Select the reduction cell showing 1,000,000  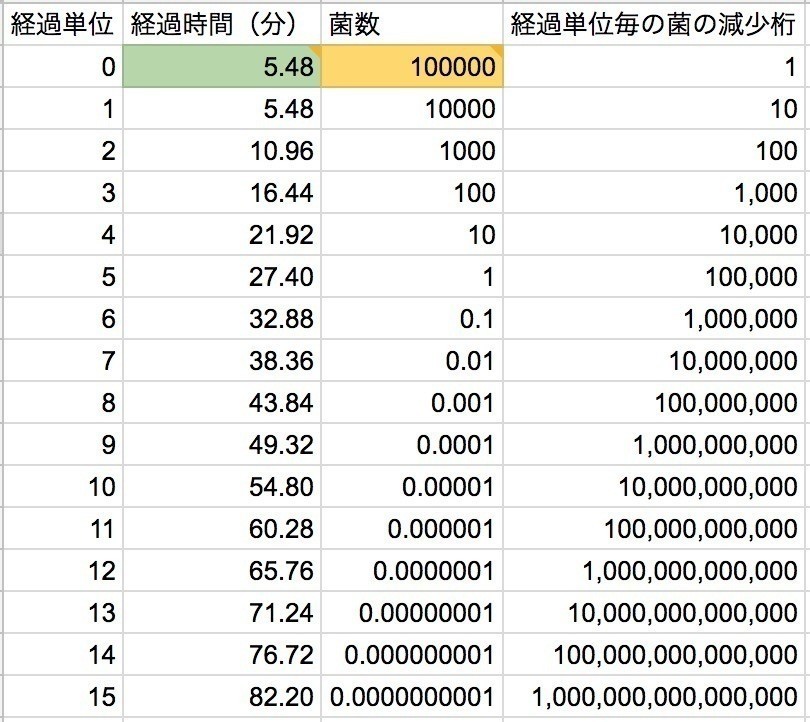[x=655, y=319]
